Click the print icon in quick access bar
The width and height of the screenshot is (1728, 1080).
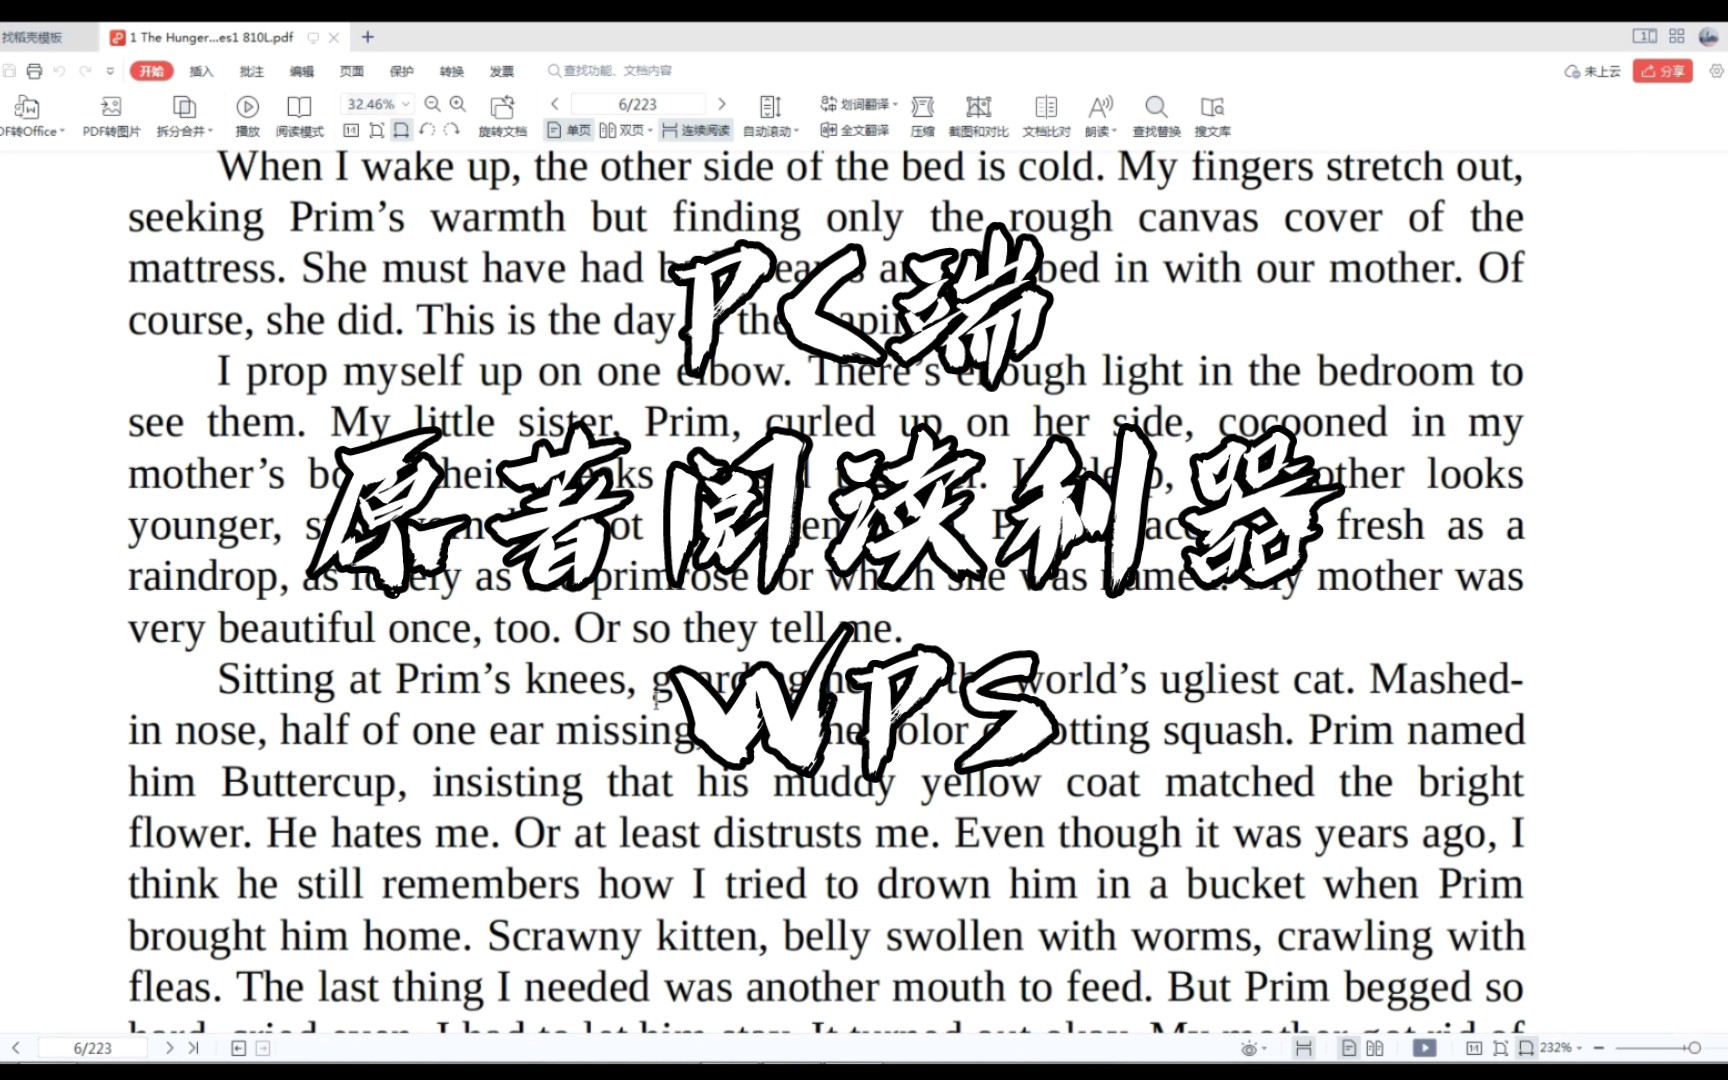pos(34,71)
